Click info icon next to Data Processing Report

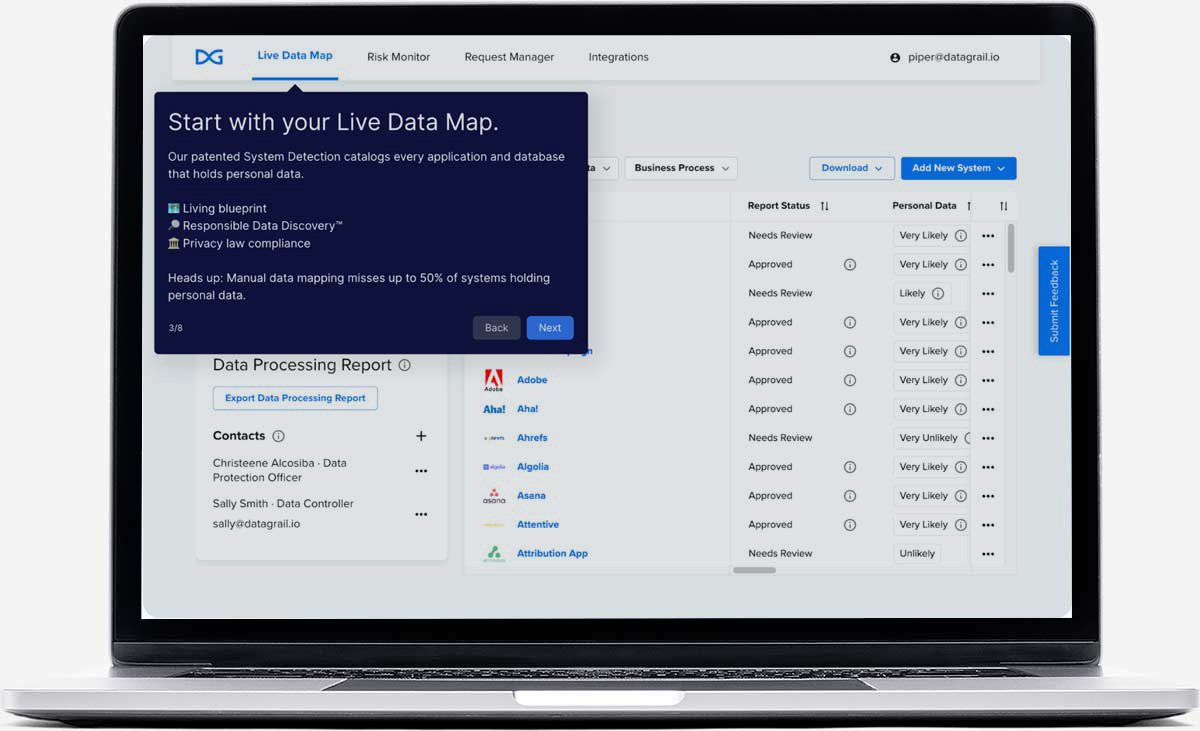tap(405, 366)
